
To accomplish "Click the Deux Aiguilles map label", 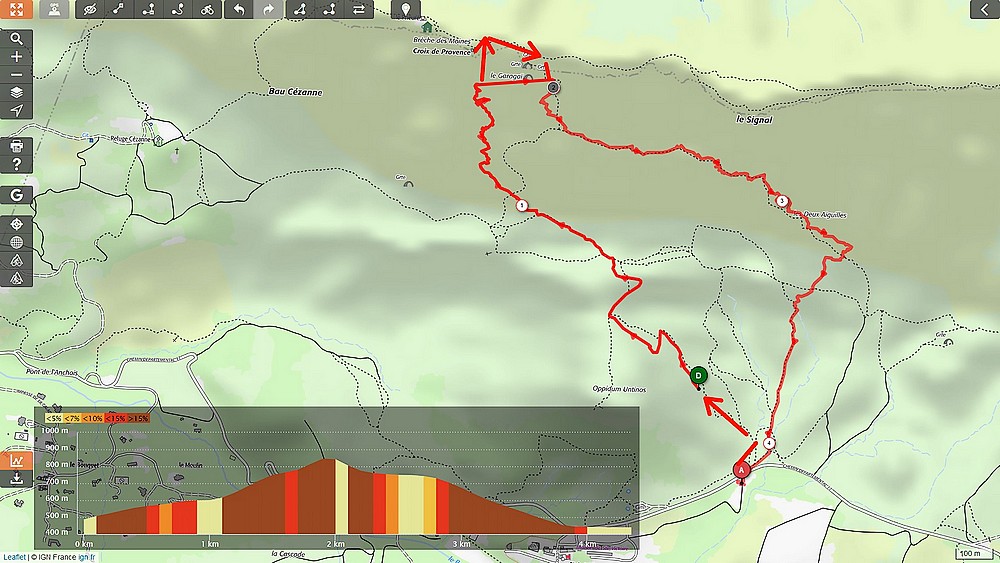I will point(825,215).
